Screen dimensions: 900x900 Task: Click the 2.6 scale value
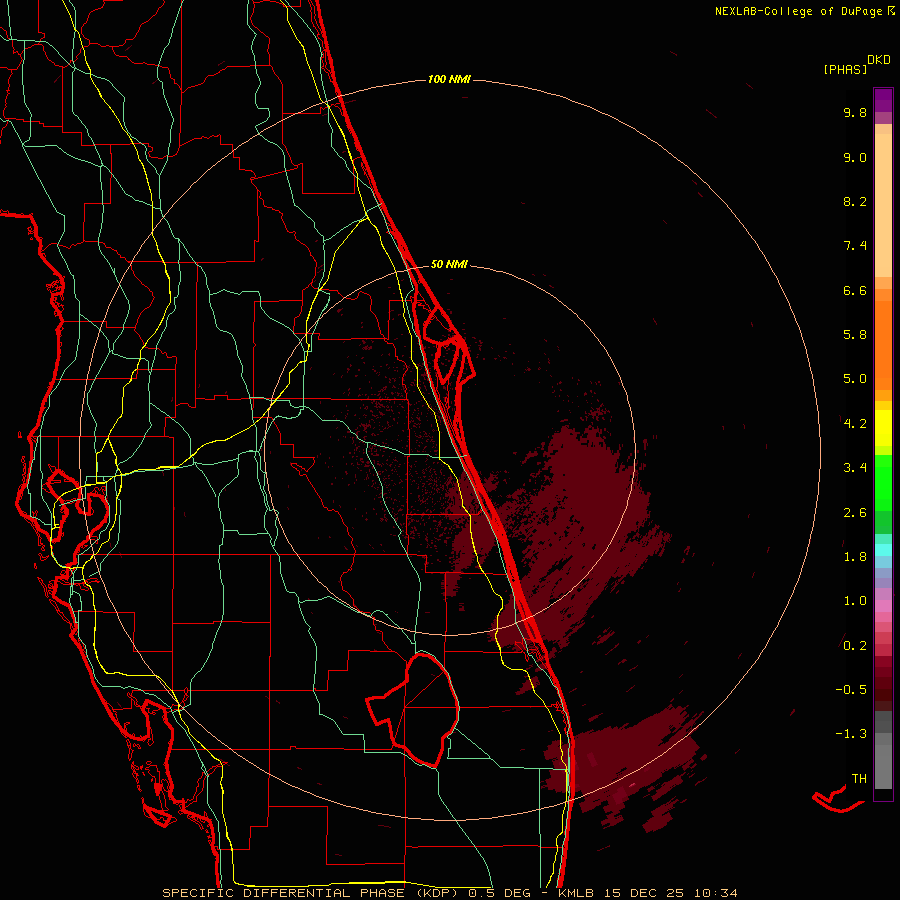(855, 513)
